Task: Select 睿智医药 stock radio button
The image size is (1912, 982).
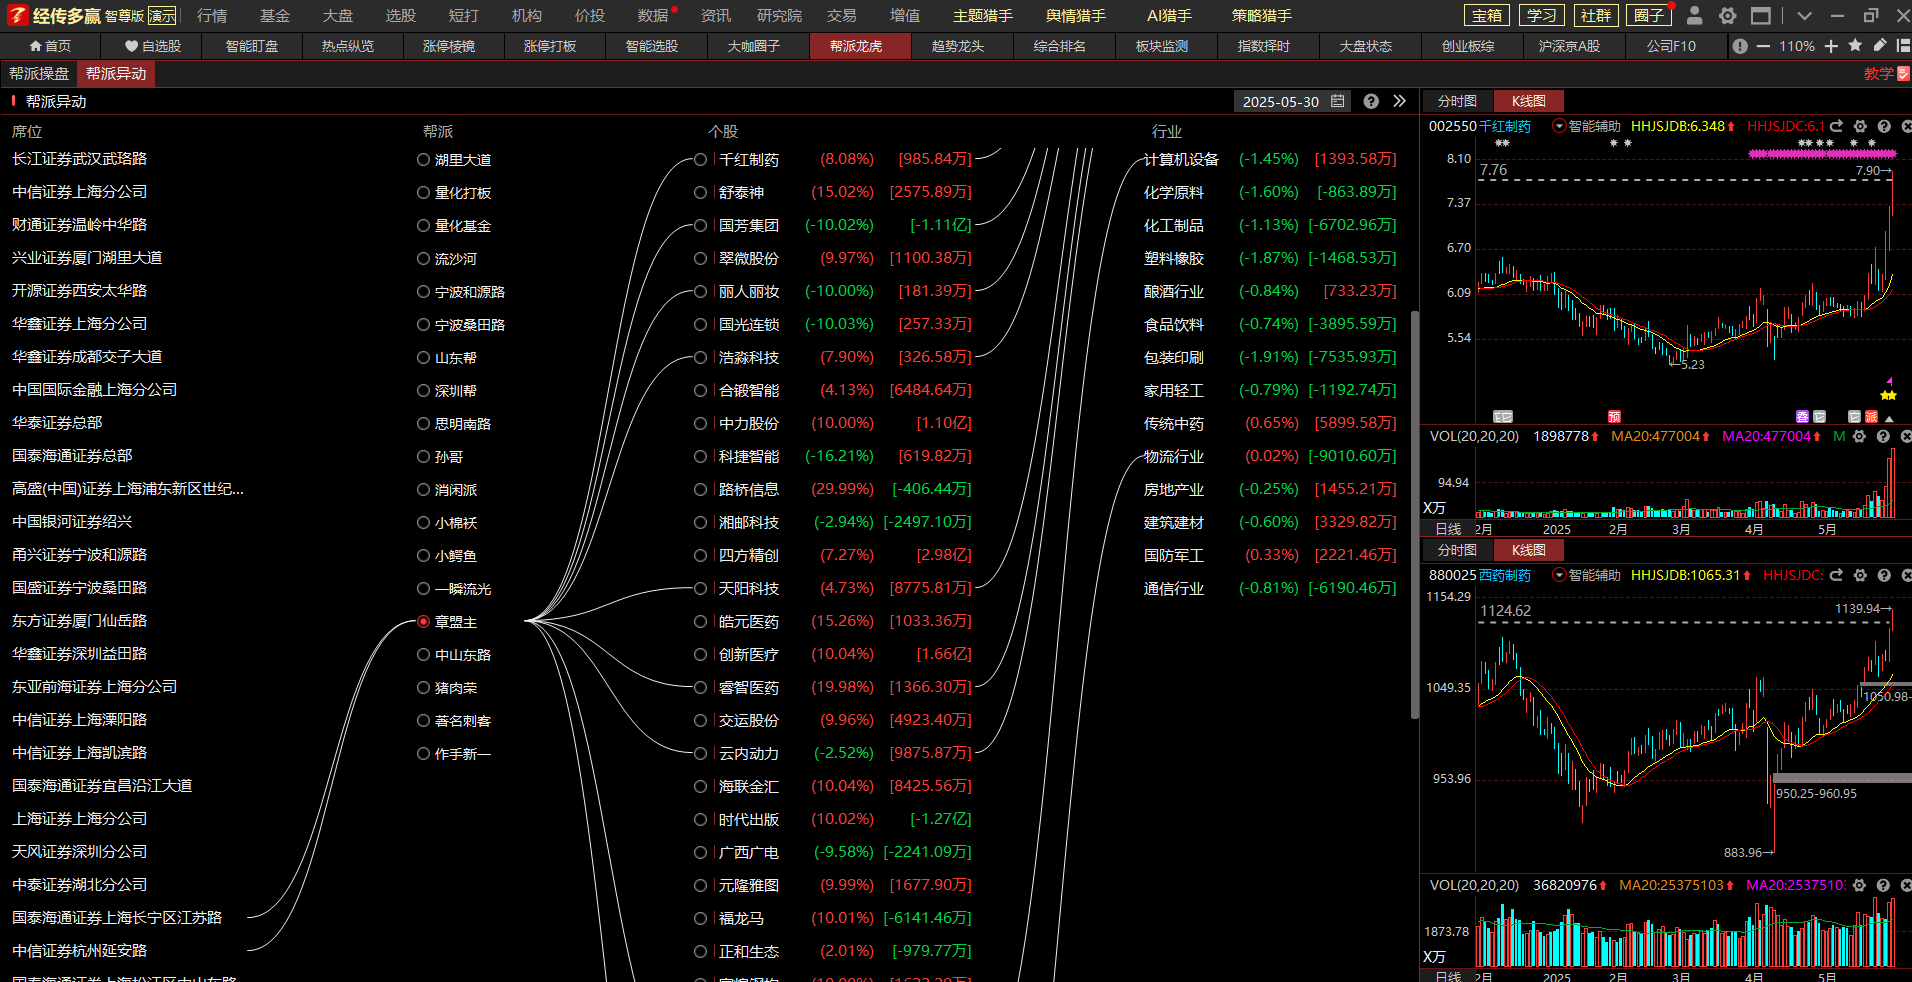Action: tap(700, 688)
